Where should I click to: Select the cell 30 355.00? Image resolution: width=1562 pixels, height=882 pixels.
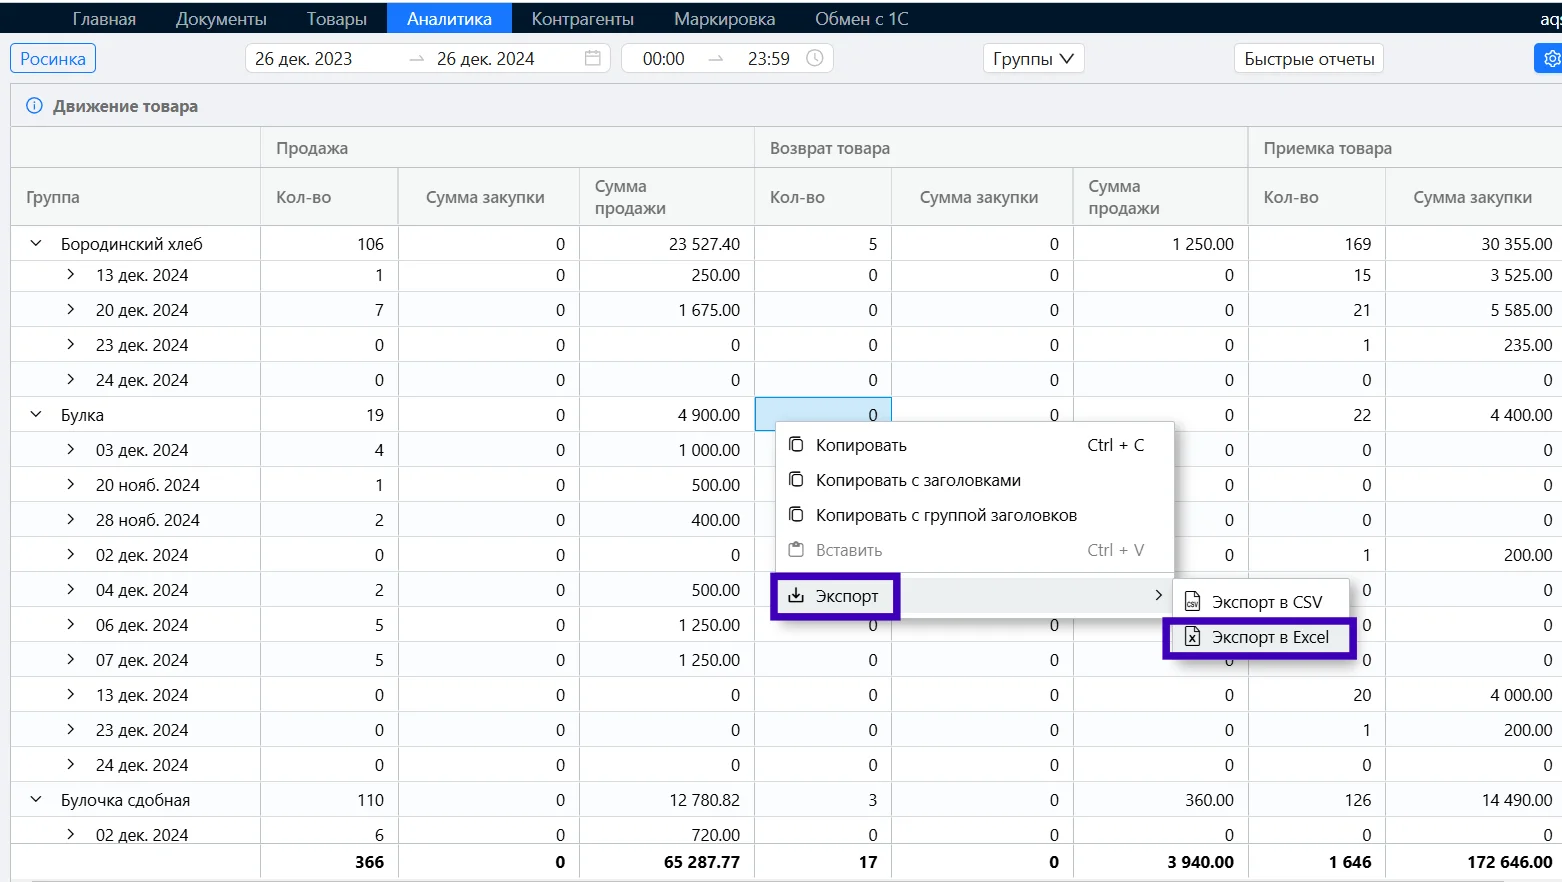pyautogui.click(x=1474, y=244)
